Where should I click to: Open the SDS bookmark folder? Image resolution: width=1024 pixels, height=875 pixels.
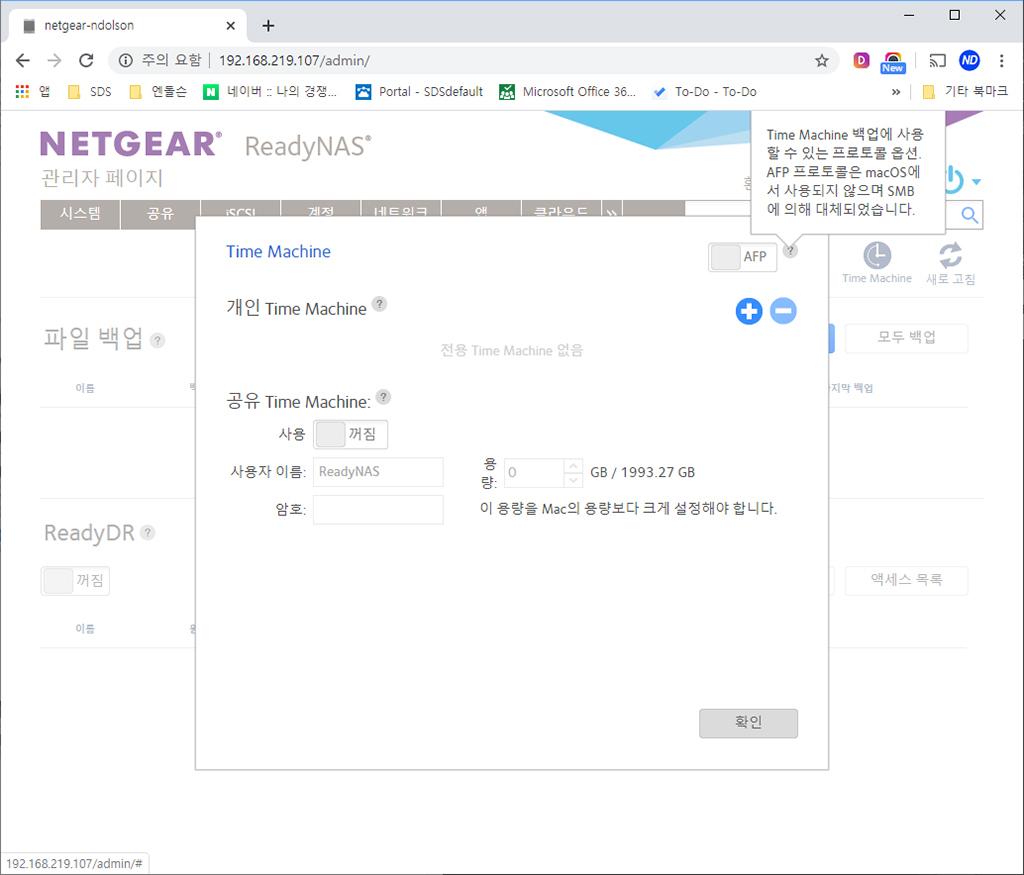[90, 91]
